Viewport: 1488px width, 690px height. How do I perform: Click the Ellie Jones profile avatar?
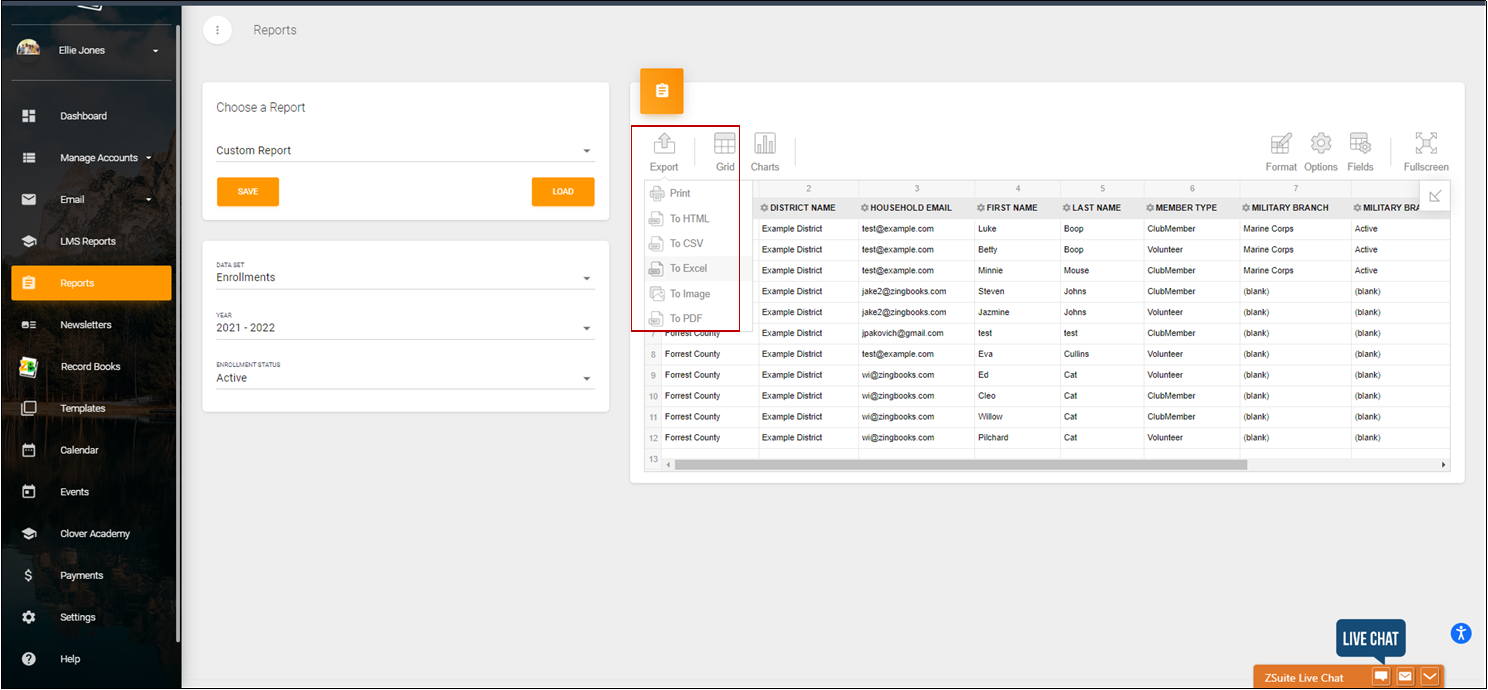pyautogui.click(x=28, y=49)
